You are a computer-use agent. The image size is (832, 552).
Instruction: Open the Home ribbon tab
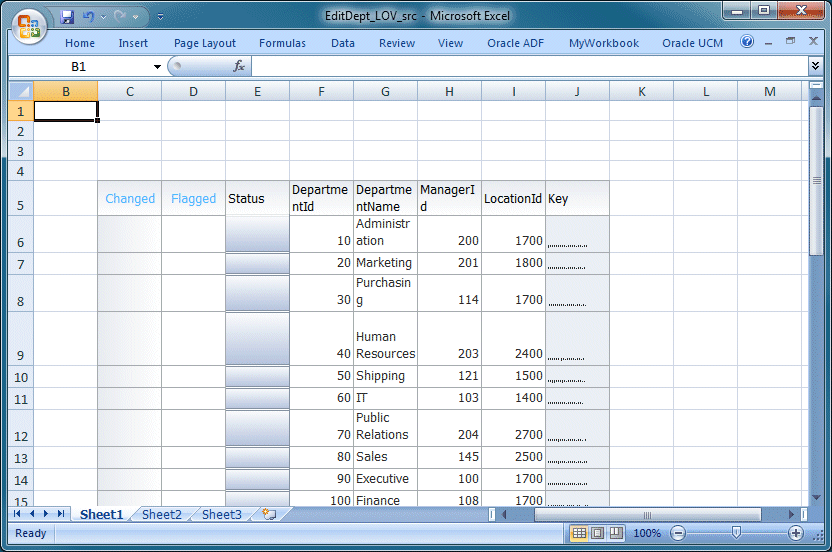point(80,44)
